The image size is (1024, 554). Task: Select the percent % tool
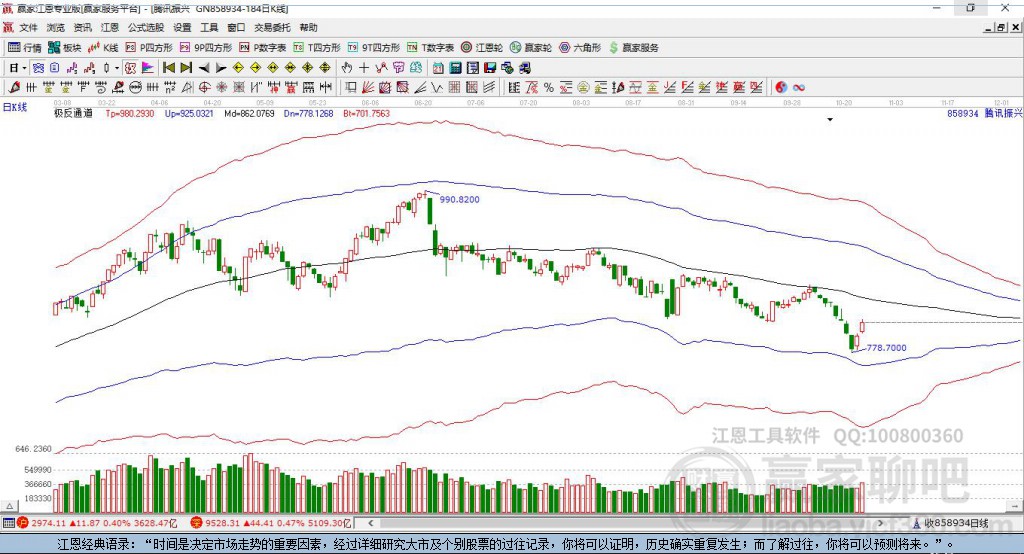tap(549, 88)
